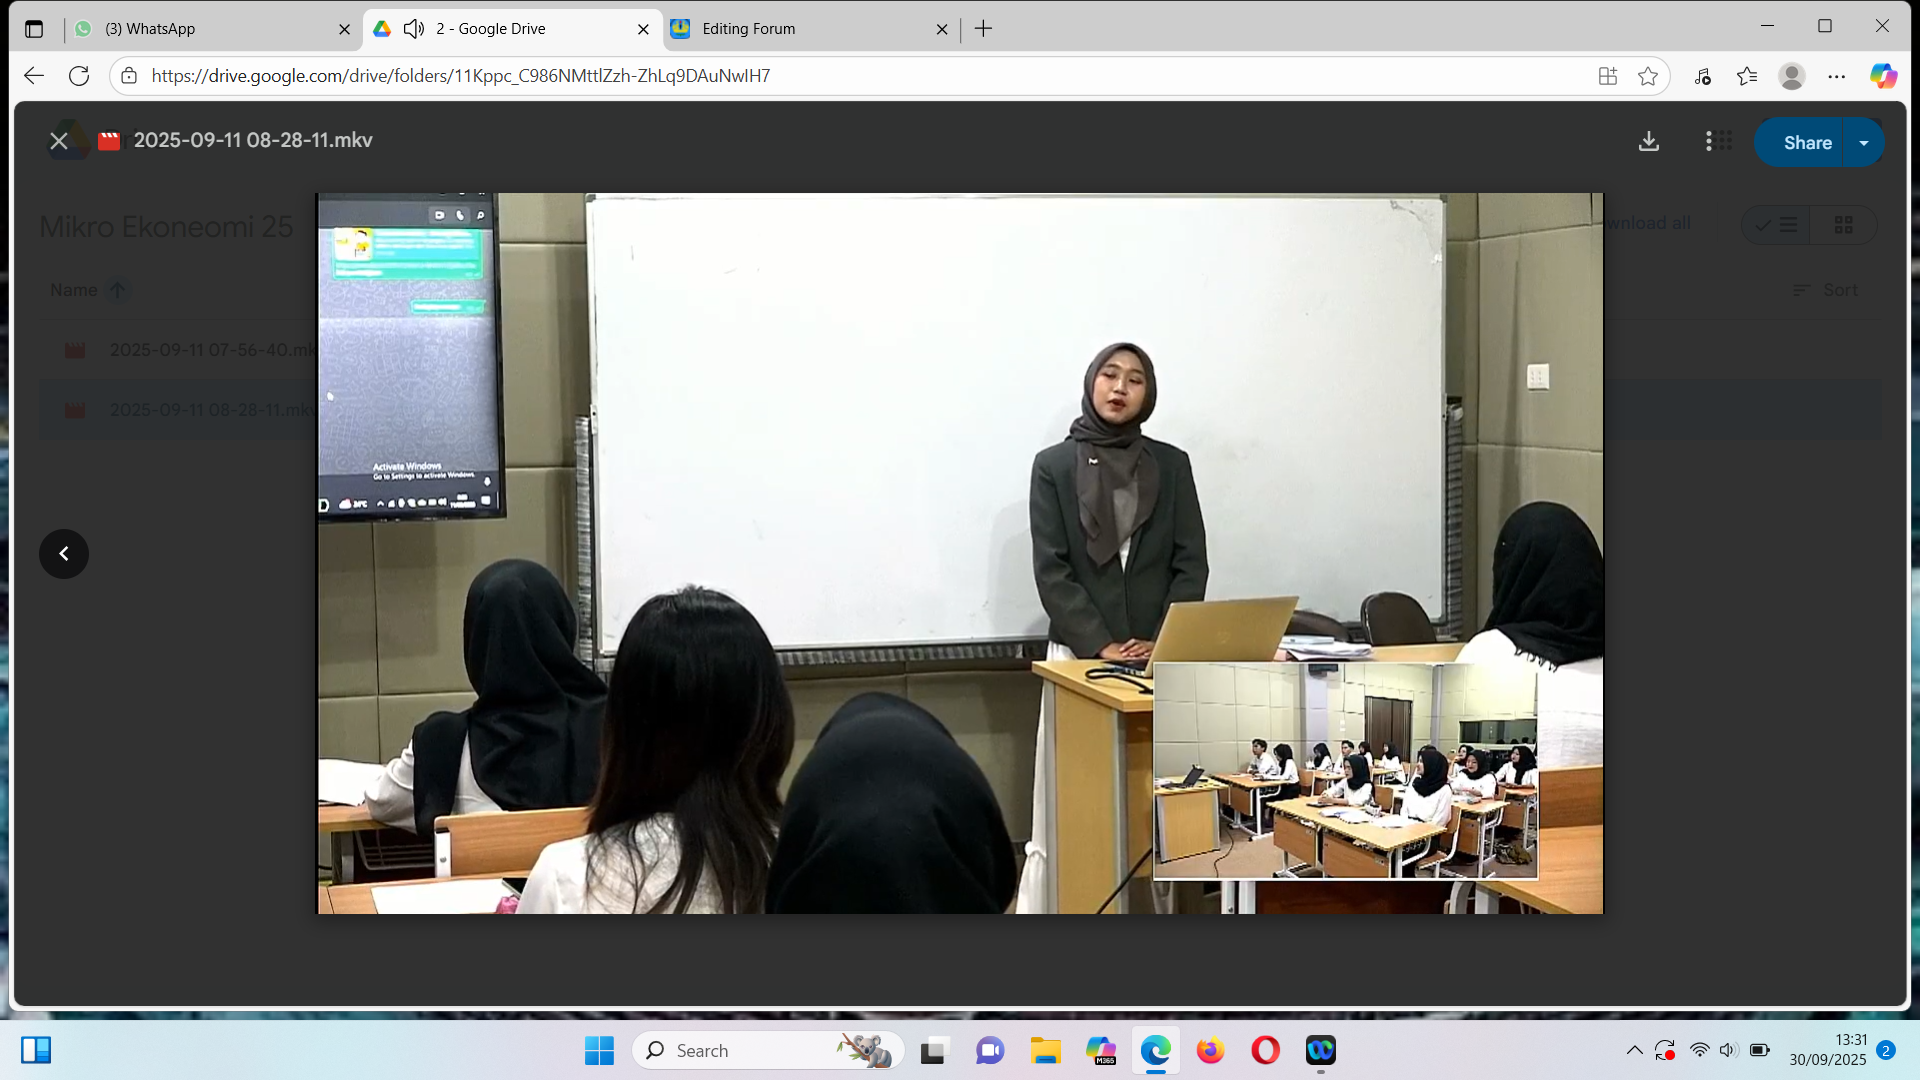Open the more actions three-dot menu
Image resolution: width=1920 pixels, height=1080 pixels.
coord(1708,142)
